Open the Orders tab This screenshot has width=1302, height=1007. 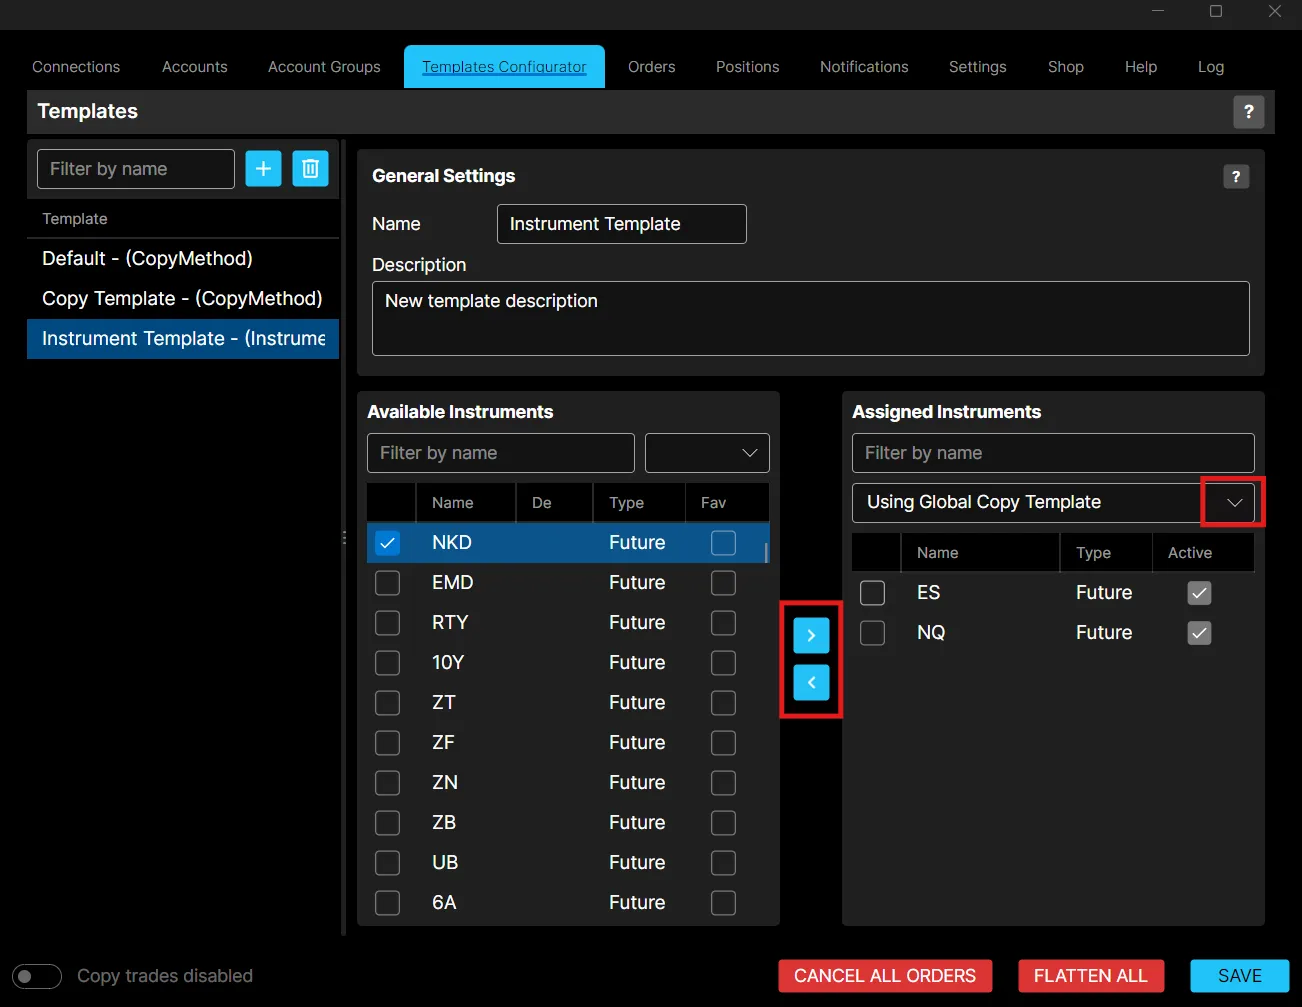coord(652,67)
